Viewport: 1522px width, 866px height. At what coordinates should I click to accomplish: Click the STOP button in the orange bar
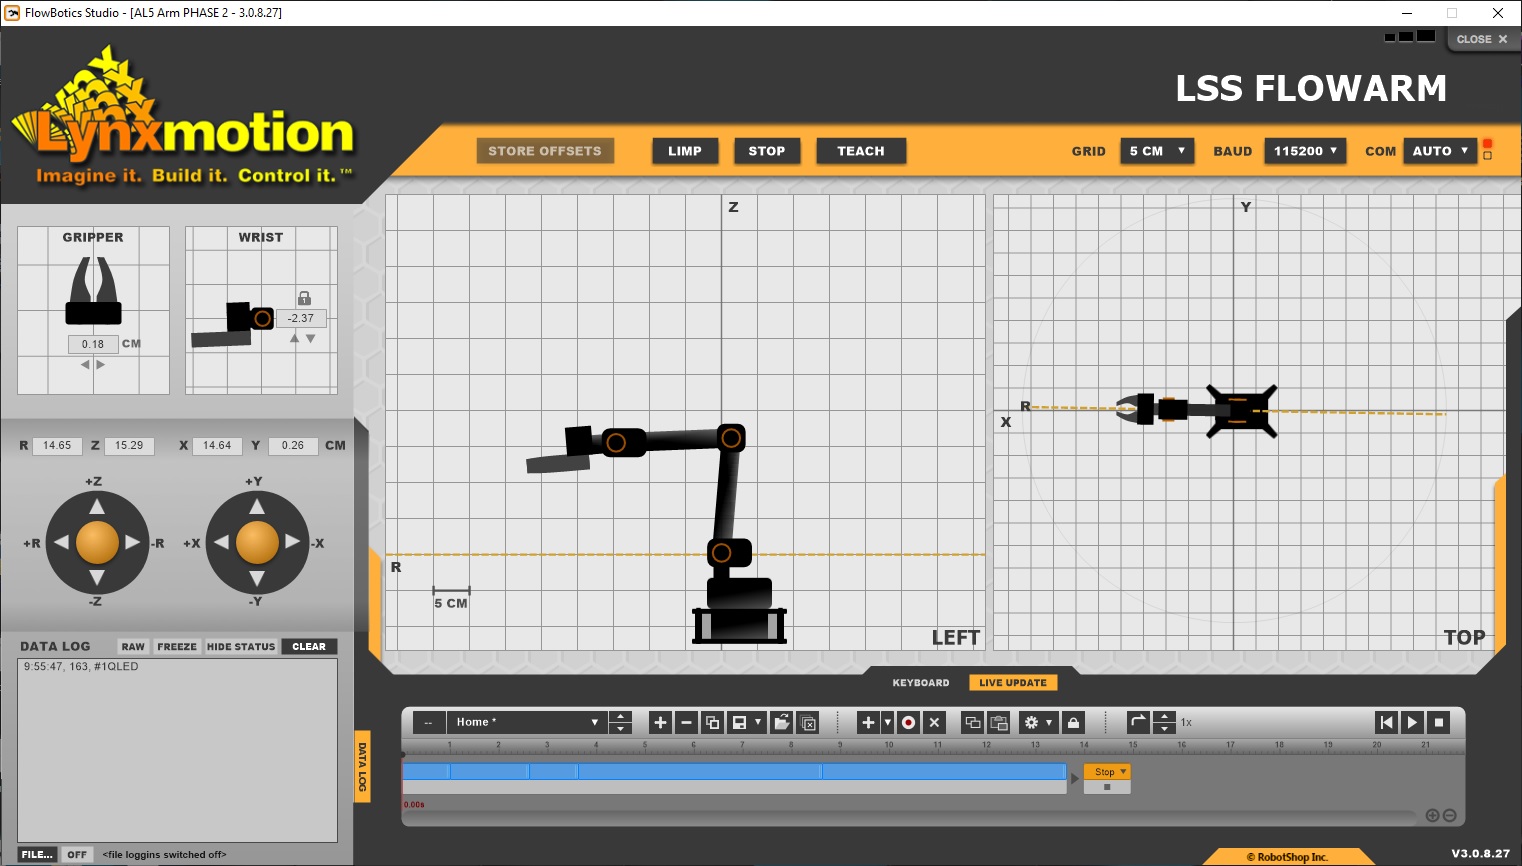click(x=767, y=151)
